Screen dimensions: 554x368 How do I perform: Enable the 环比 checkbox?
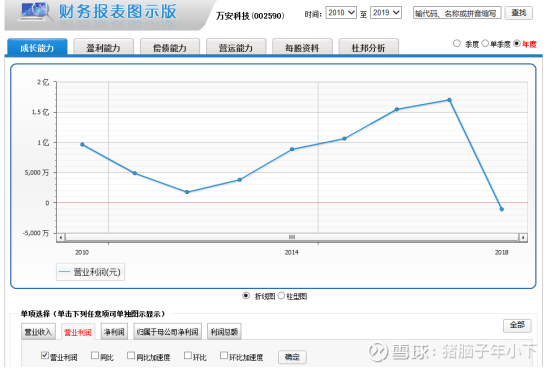click(188, 355)
